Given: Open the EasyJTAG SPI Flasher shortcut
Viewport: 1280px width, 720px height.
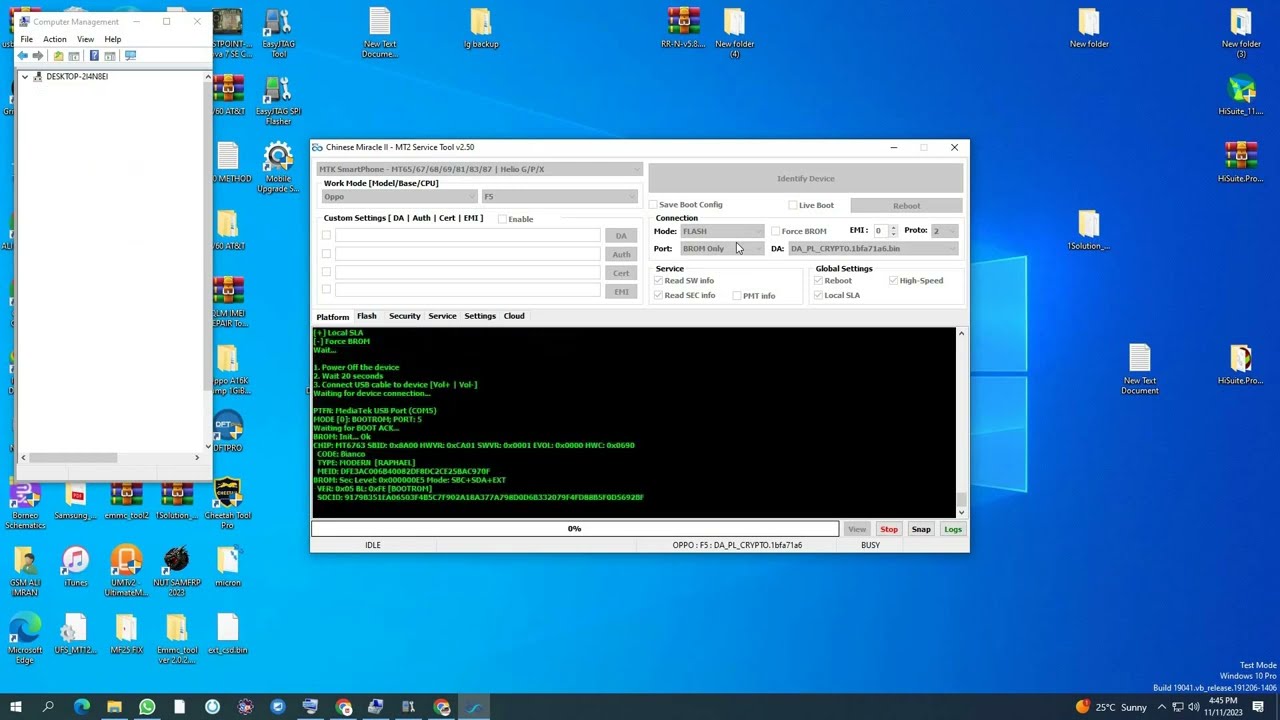Looking at the screenshot, I should coord(278,101).
